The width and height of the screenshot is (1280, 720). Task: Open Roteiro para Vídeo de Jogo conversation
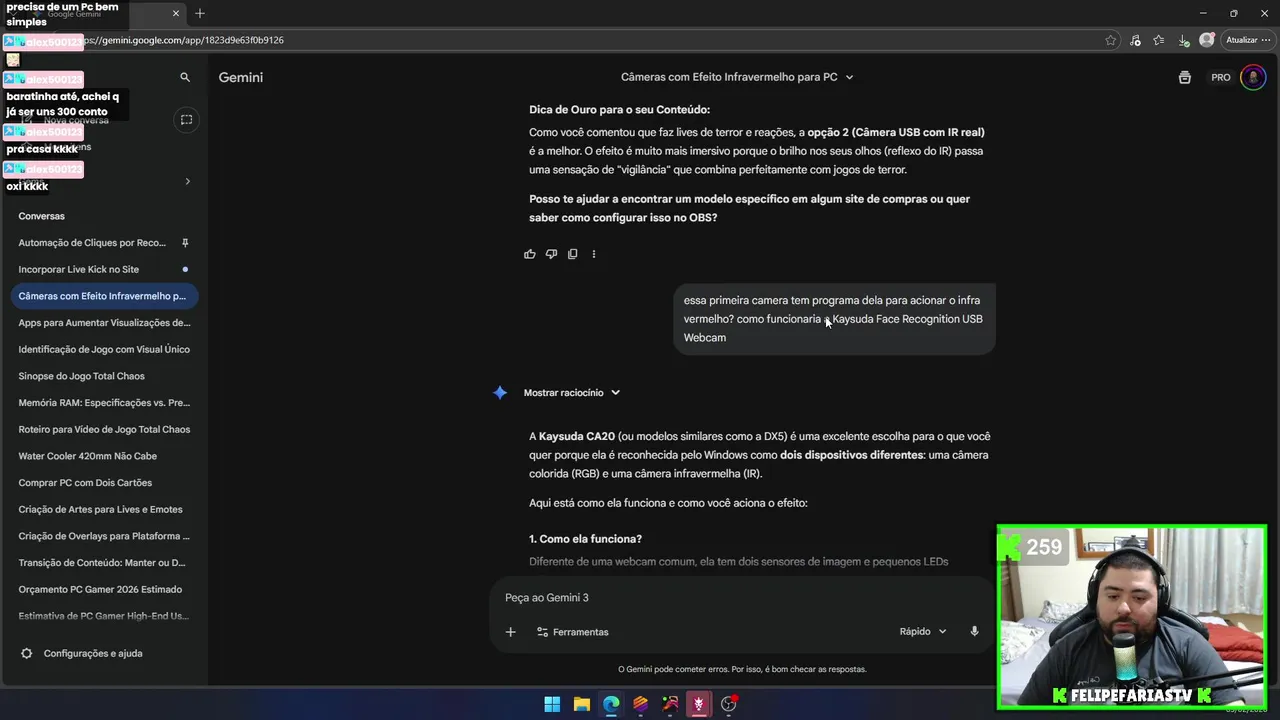[104, 429]
